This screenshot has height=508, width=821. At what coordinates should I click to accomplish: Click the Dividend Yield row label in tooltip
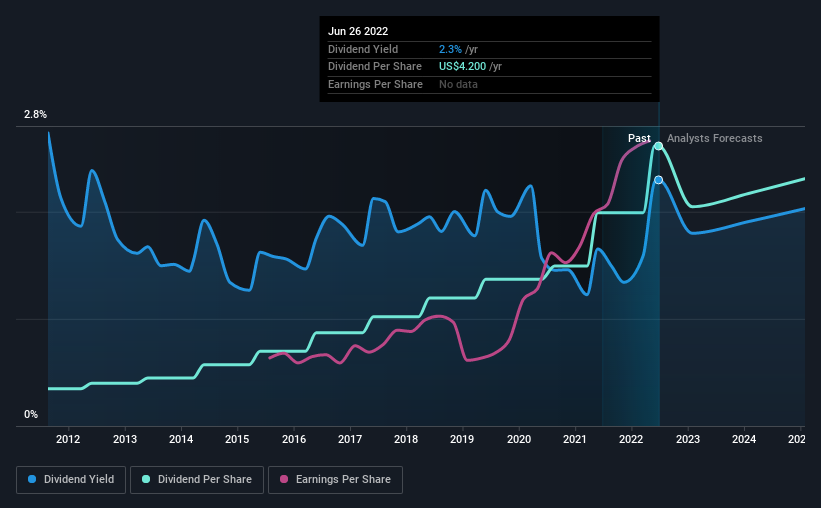pos(363,49)
